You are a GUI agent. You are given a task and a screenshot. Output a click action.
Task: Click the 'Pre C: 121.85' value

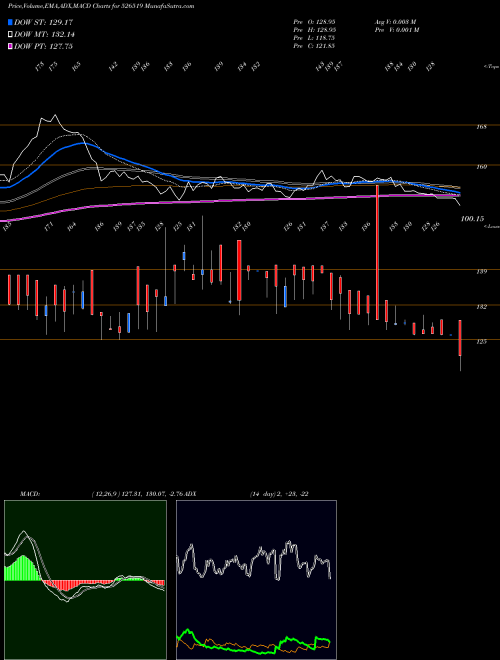click(314, 46)
